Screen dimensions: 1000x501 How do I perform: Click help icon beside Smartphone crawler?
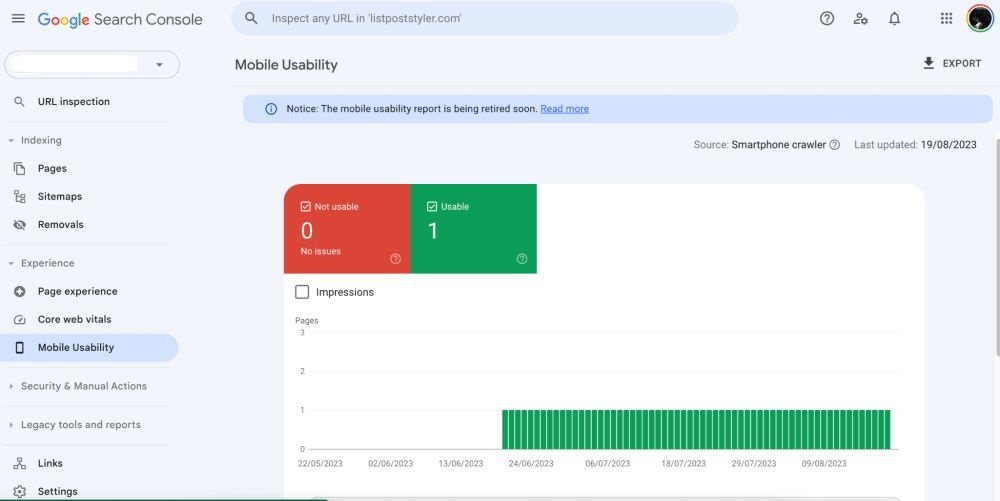834,145
